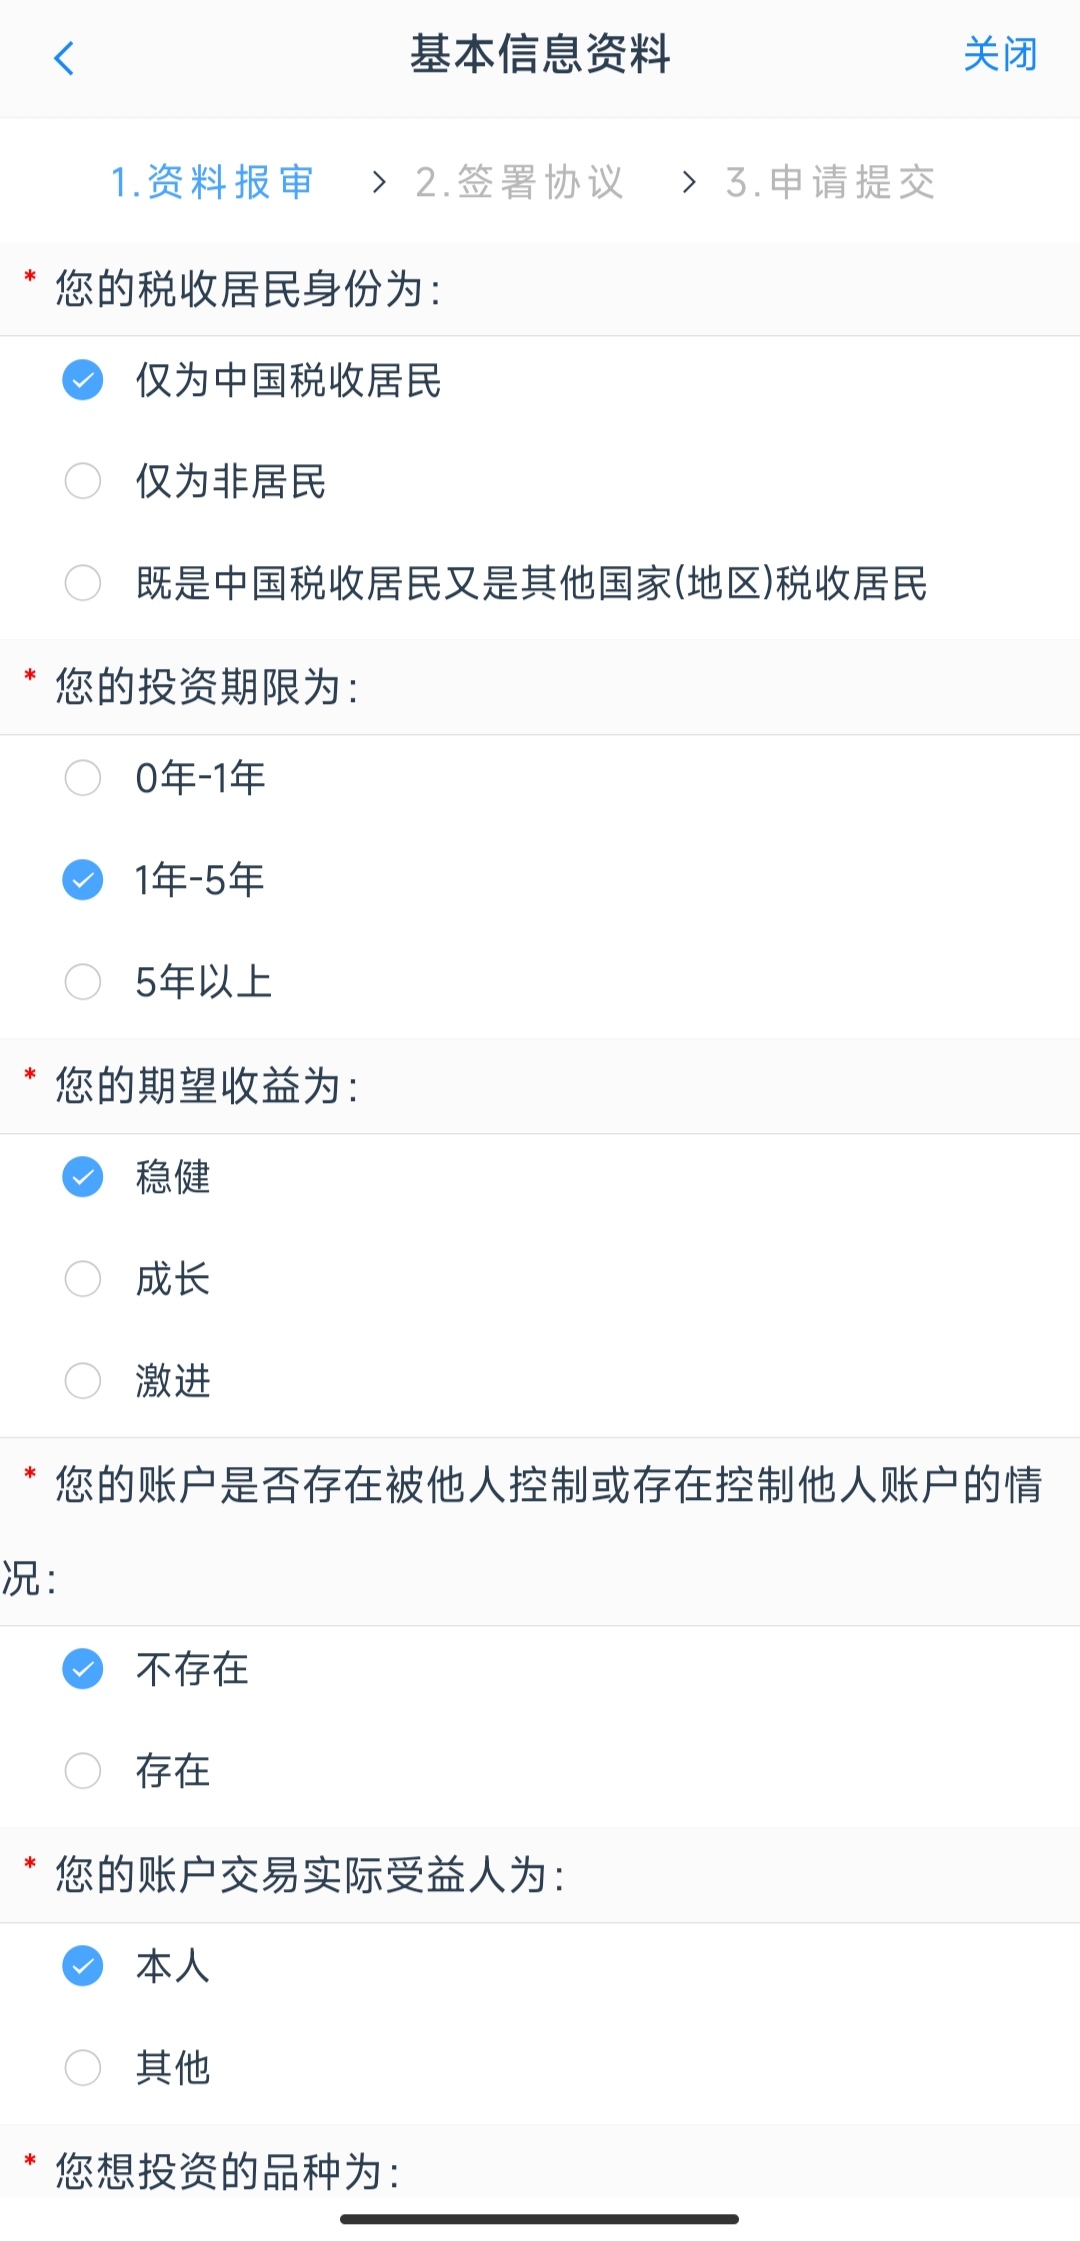Open step 1.资料报审
The width and height of the screenshot is (1080, 2241).
click(212, 182)
